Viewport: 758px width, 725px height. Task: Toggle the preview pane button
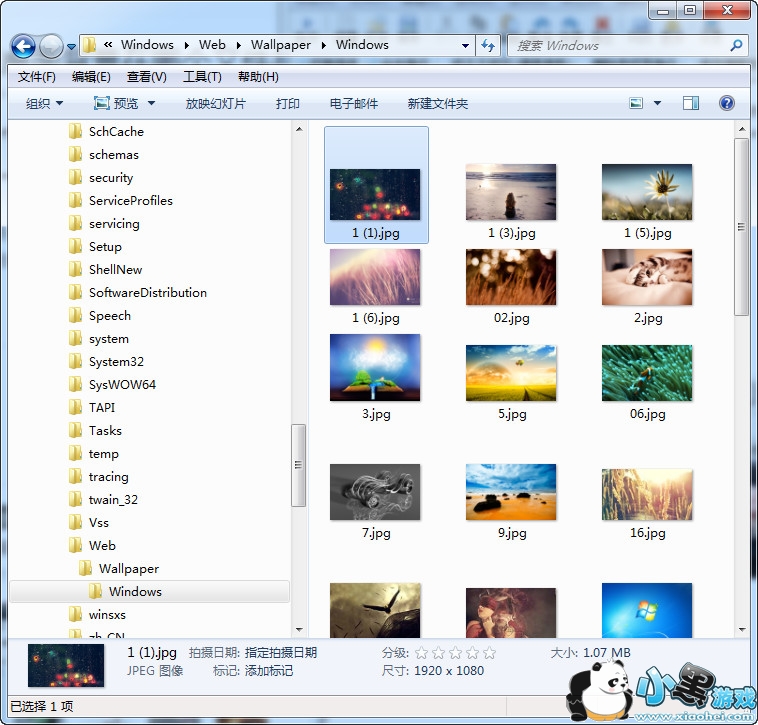click(x=690, y=103)
